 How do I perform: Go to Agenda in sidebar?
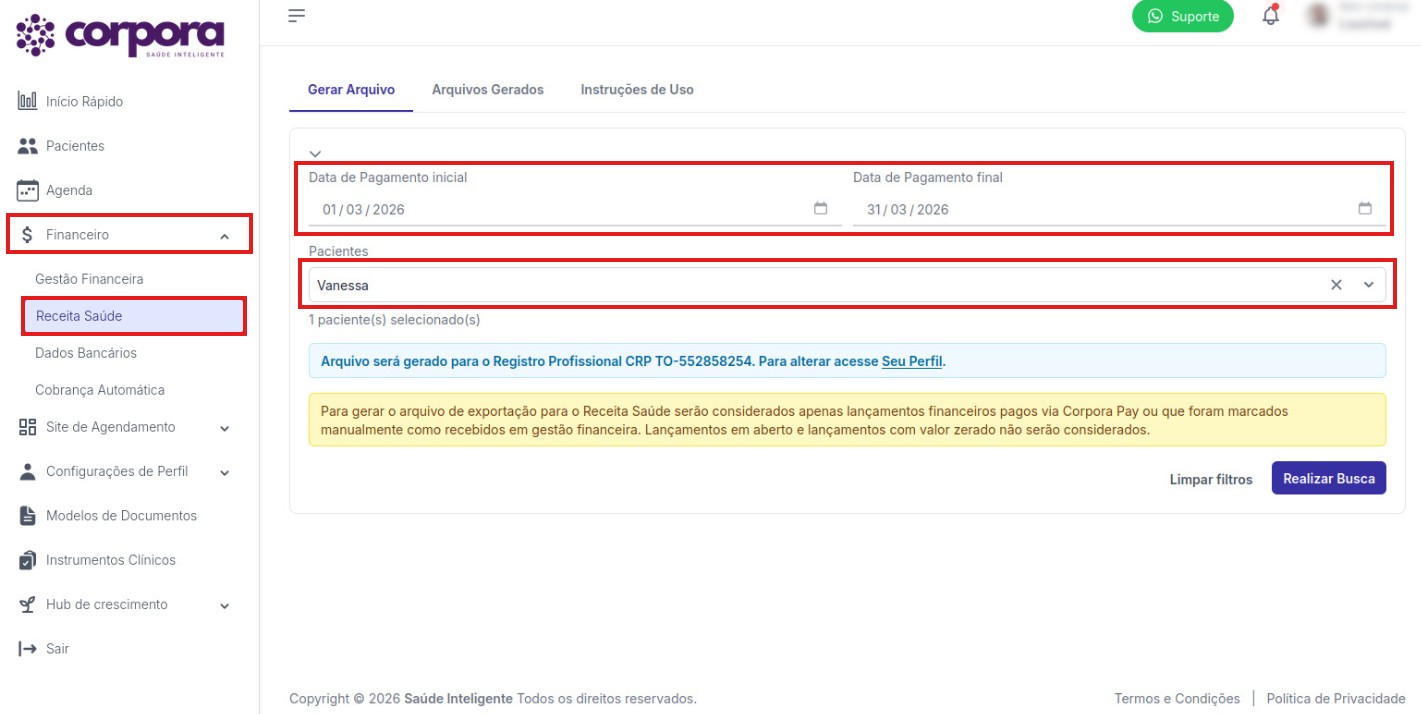tap(69, 190)
